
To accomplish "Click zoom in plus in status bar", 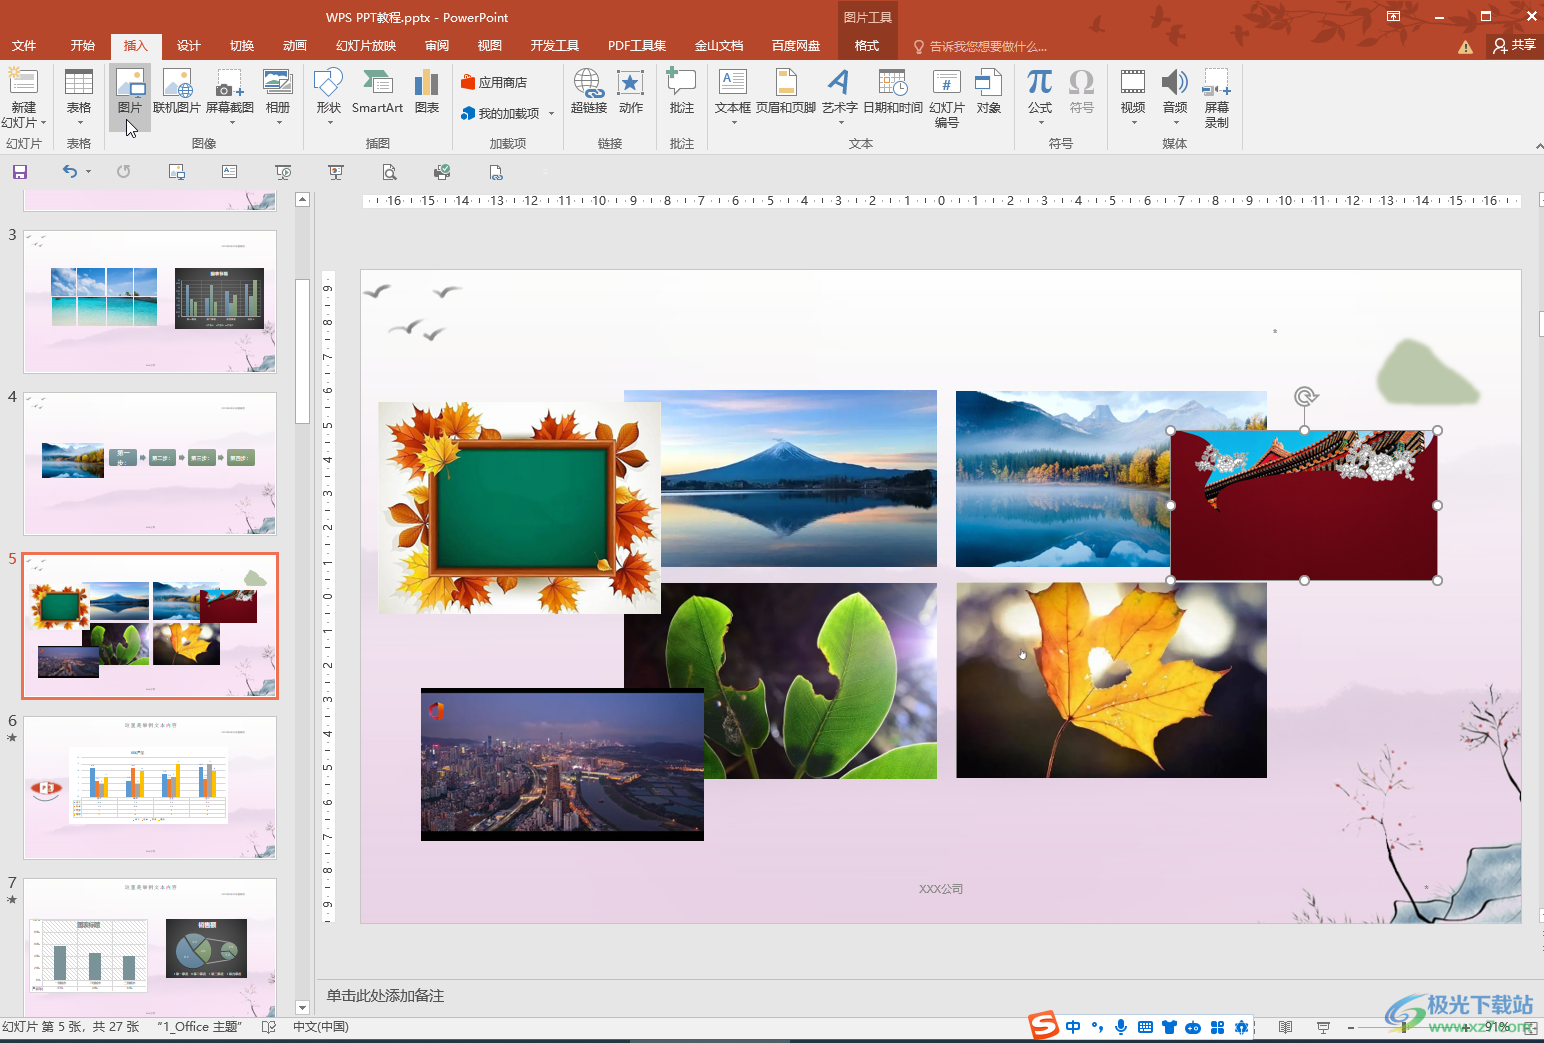I will (x=1467, y=1027).
